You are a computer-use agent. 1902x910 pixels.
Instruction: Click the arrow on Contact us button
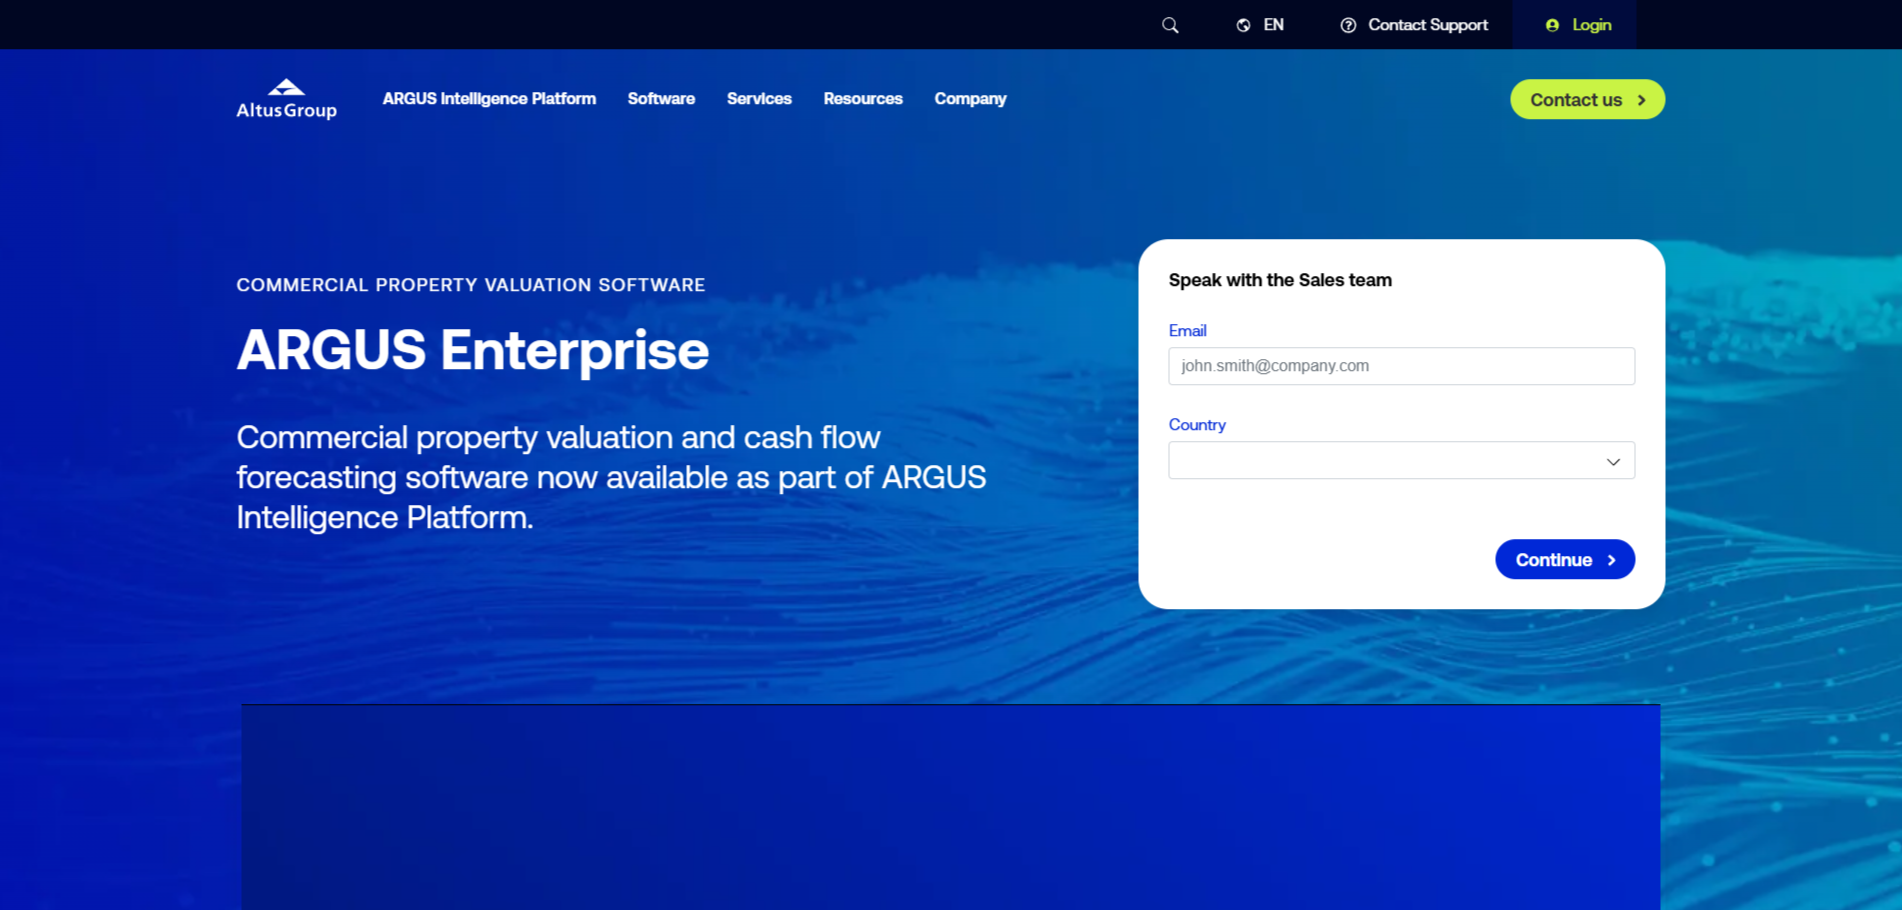(1641, 100)
